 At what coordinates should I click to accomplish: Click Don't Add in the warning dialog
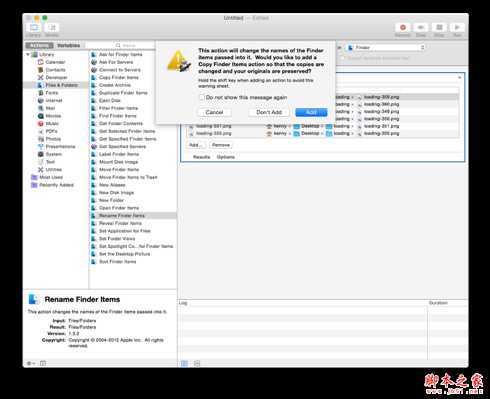[269, 112]
